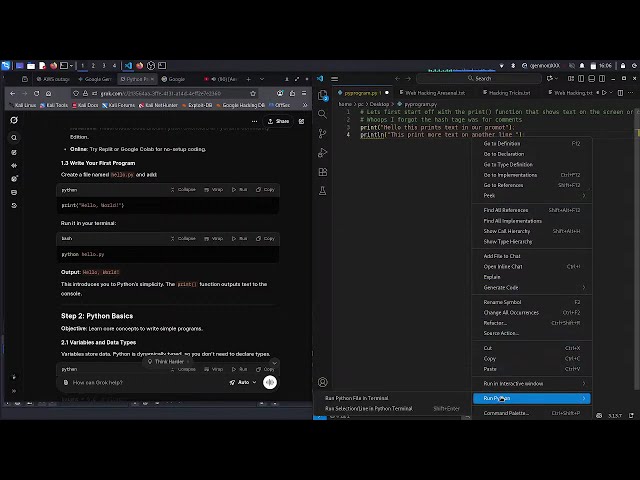Screen dimensions: 640x480
Task: Click the Share button in Grok
Action: point(278,121)
